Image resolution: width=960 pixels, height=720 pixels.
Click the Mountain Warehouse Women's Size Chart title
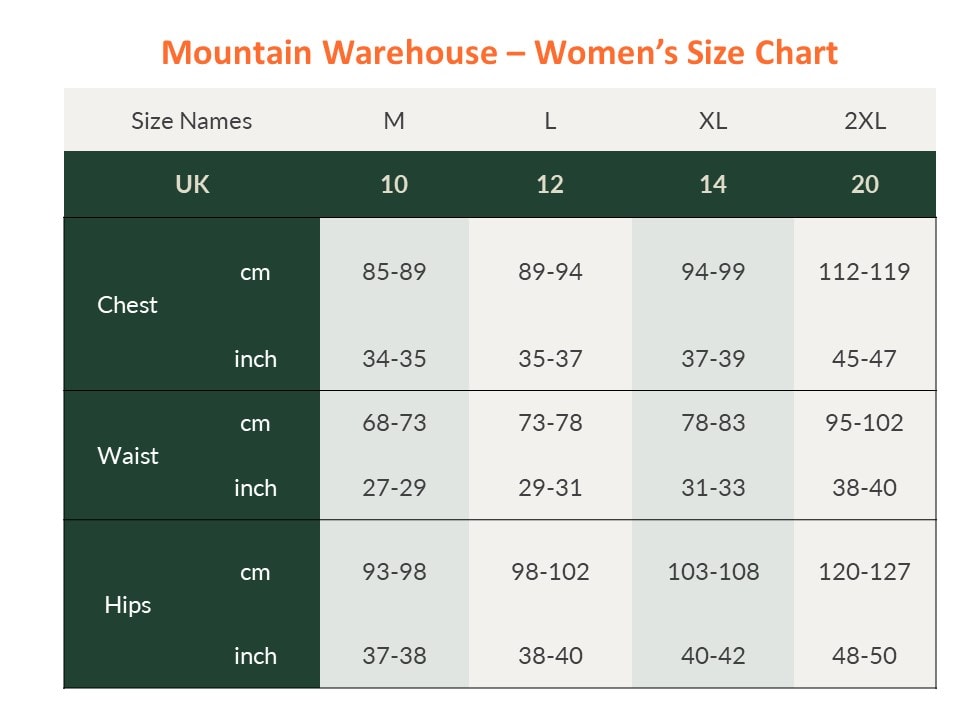coord(499,53)
